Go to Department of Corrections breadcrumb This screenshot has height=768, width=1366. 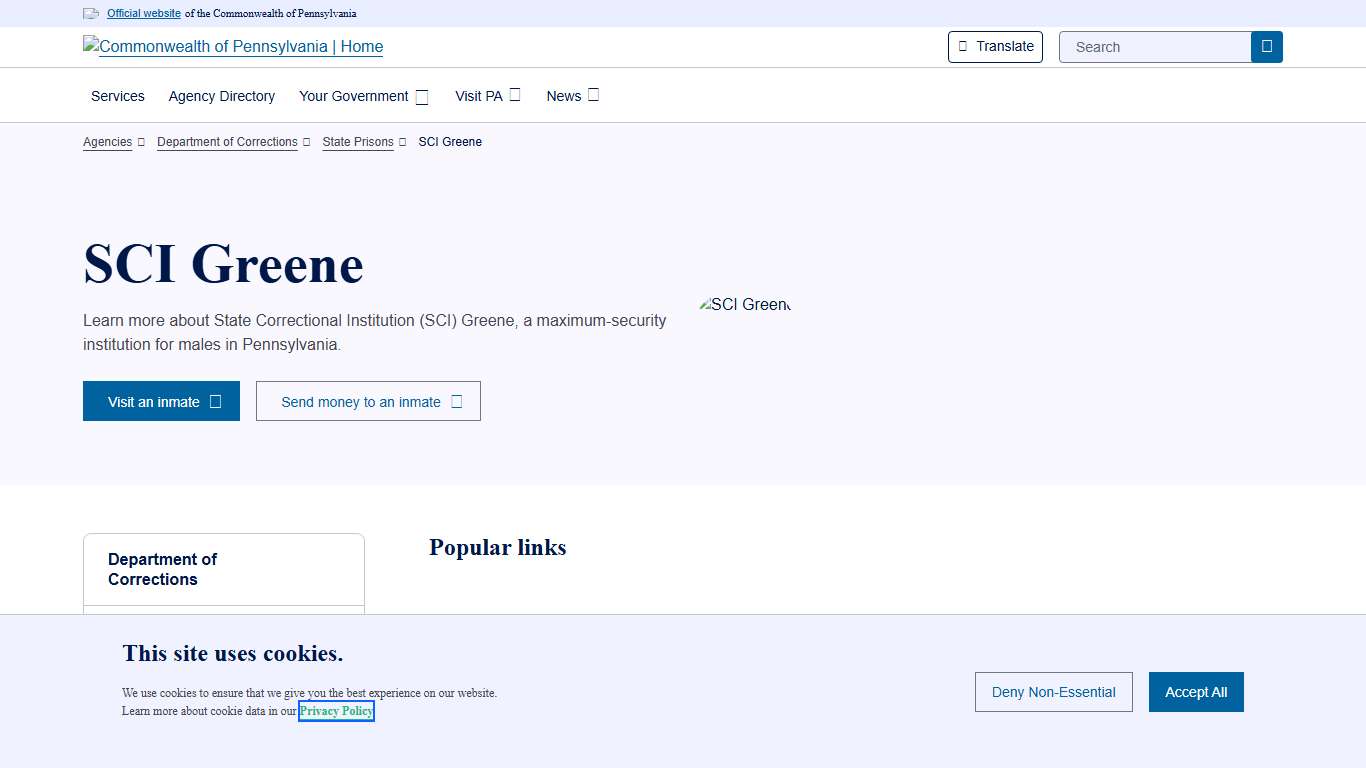tap(227, 142)
